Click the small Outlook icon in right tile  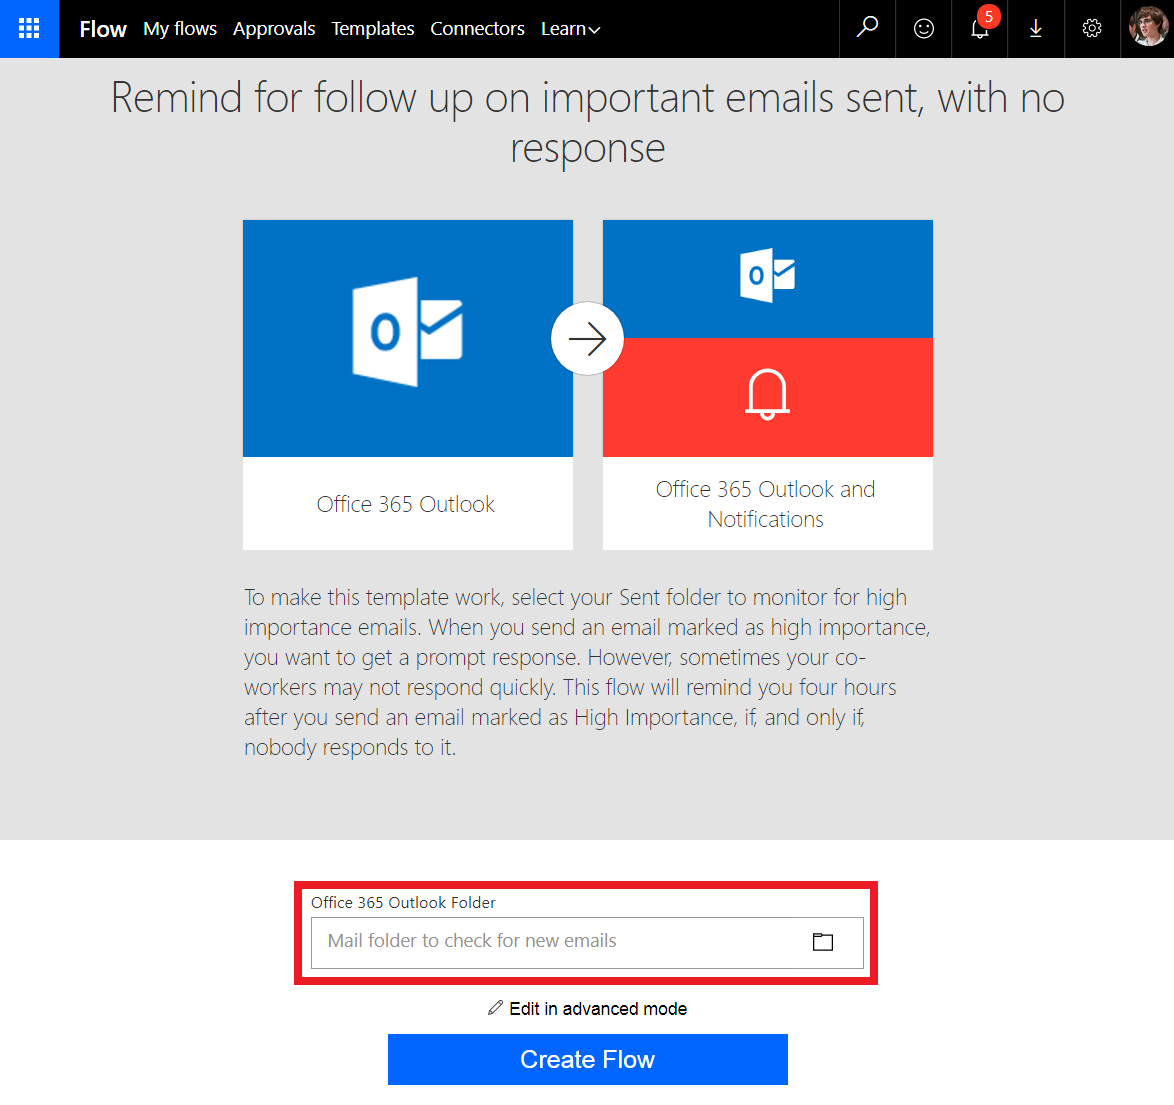coord(767,275)
